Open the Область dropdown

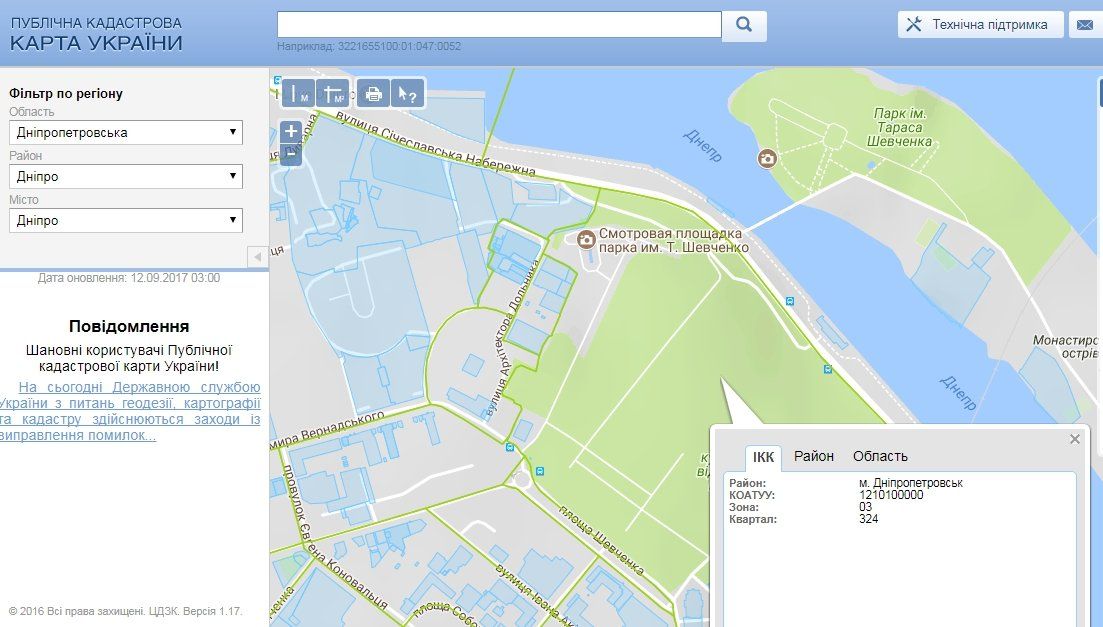point(126,132)
